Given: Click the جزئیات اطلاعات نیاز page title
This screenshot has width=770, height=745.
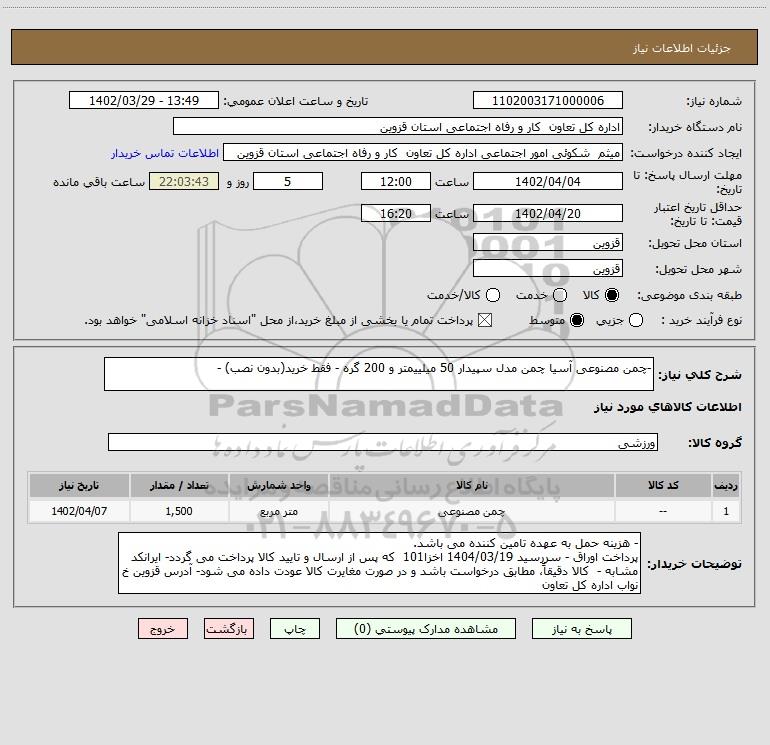Looking at the screenshot, I should point(682,48).
